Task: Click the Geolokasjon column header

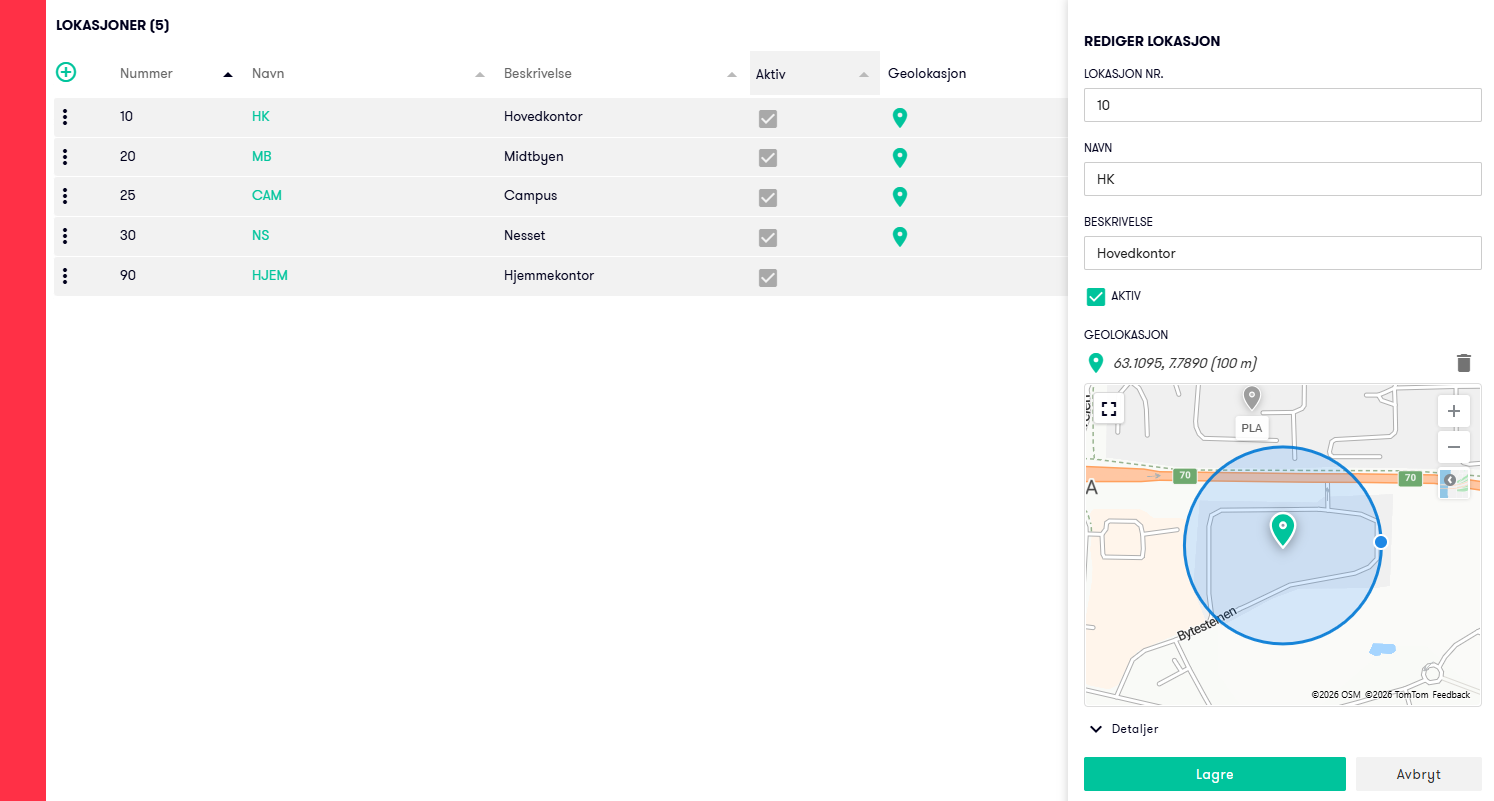Action: (x=927, y=73)
